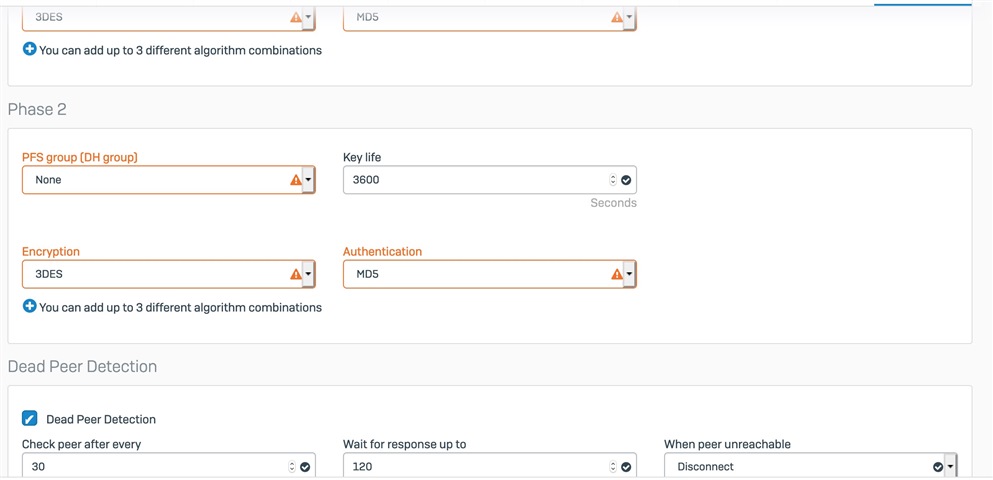Click validation checkmark in Key life field
The image size is (993, 480).
coord(626,180)
